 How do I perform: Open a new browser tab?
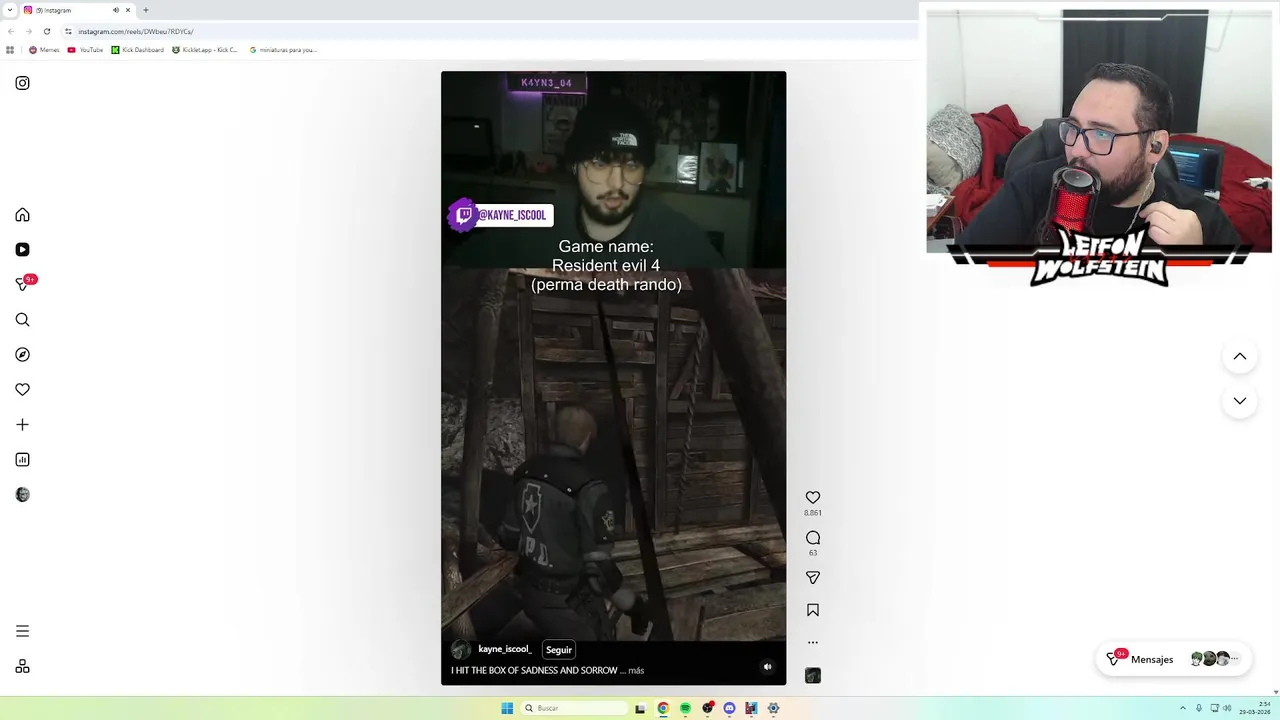pos(146,10)
